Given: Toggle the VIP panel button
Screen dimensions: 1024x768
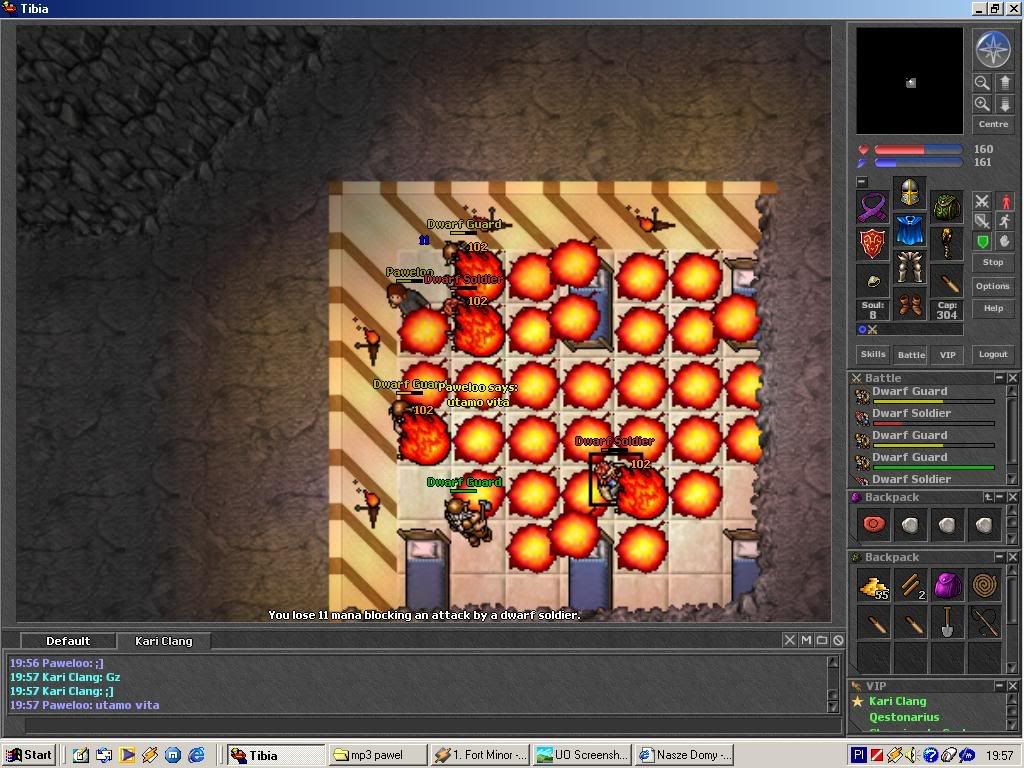Looking at the screenshot, I should point(948,355).
